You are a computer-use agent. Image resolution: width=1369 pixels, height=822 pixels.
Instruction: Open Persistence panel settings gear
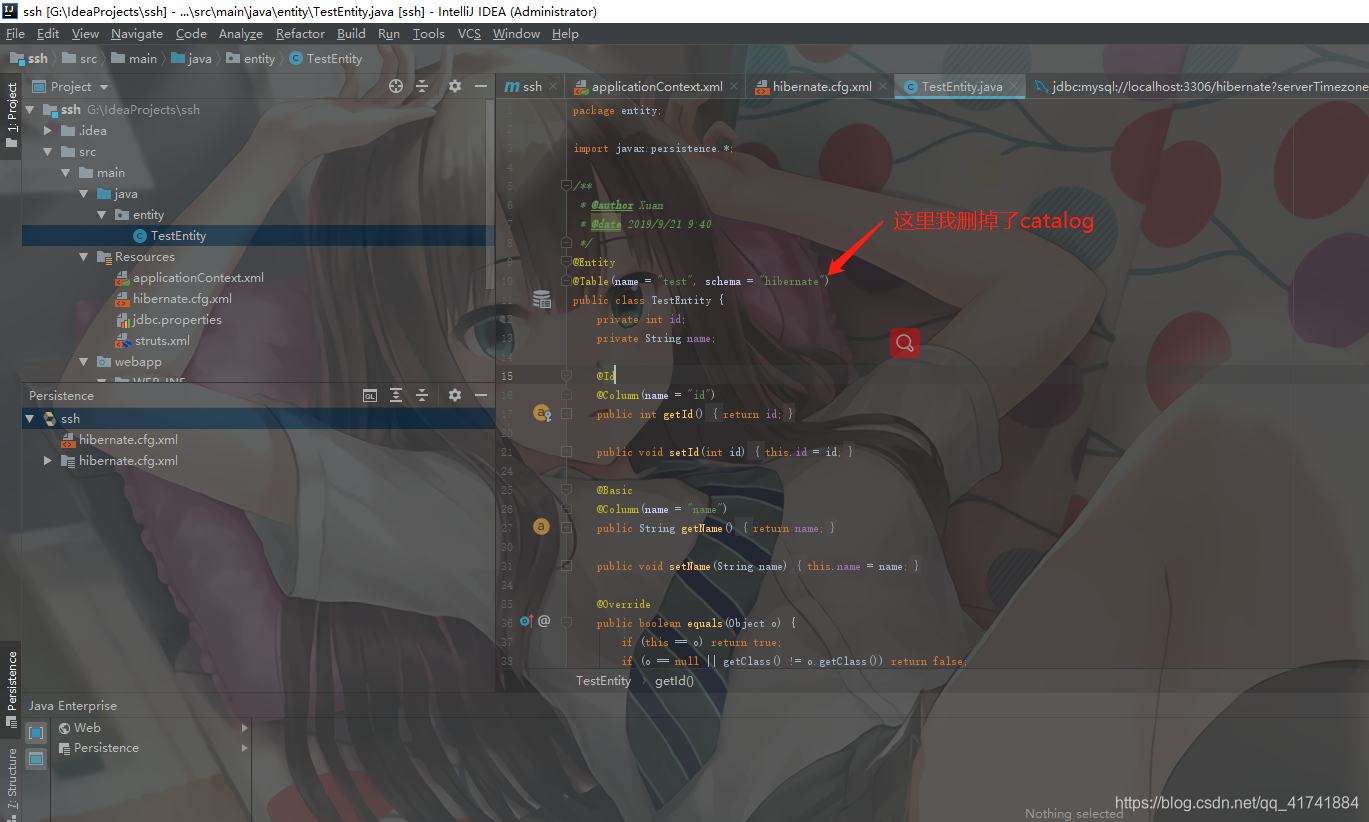(x=455, y=395)
